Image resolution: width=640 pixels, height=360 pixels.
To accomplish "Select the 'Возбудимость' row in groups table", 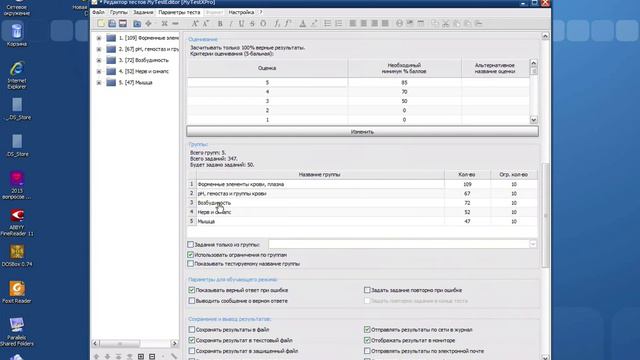I will coord(362,203).
